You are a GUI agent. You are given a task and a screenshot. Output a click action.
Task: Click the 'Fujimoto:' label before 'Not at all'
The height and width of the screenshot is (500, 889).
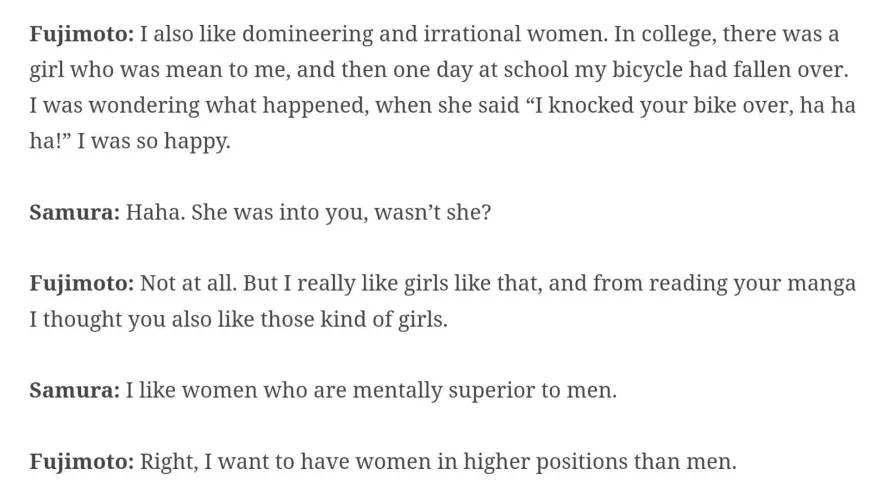81,284
